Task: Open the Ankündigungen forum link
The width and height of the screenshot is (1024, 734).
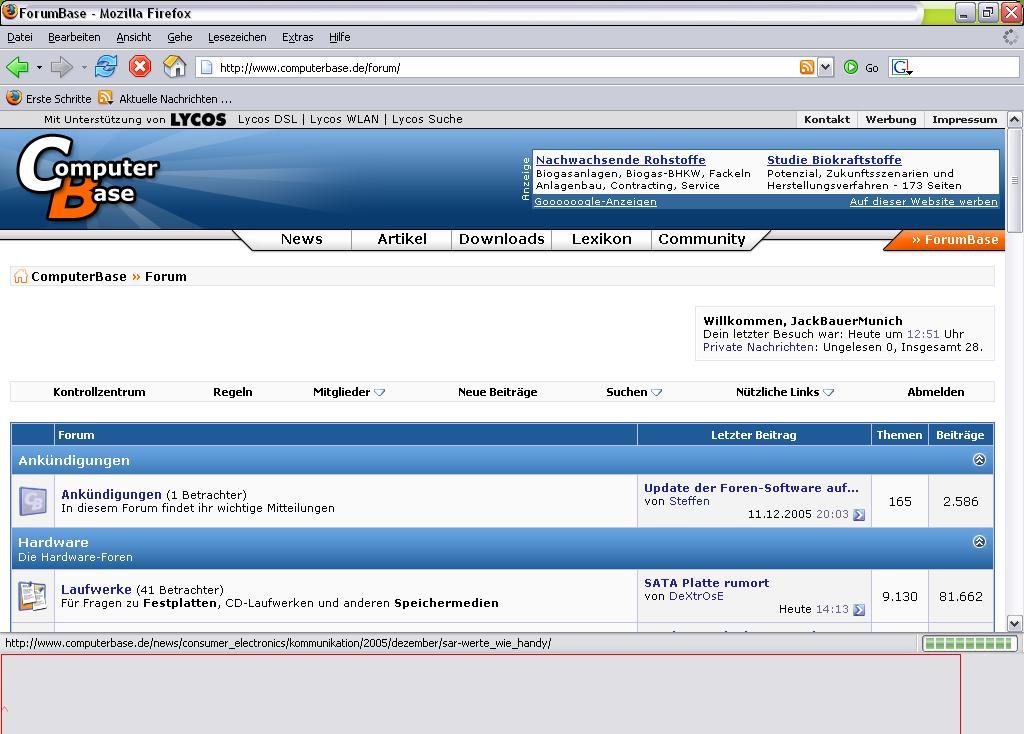Action: (x=111, y=494)
